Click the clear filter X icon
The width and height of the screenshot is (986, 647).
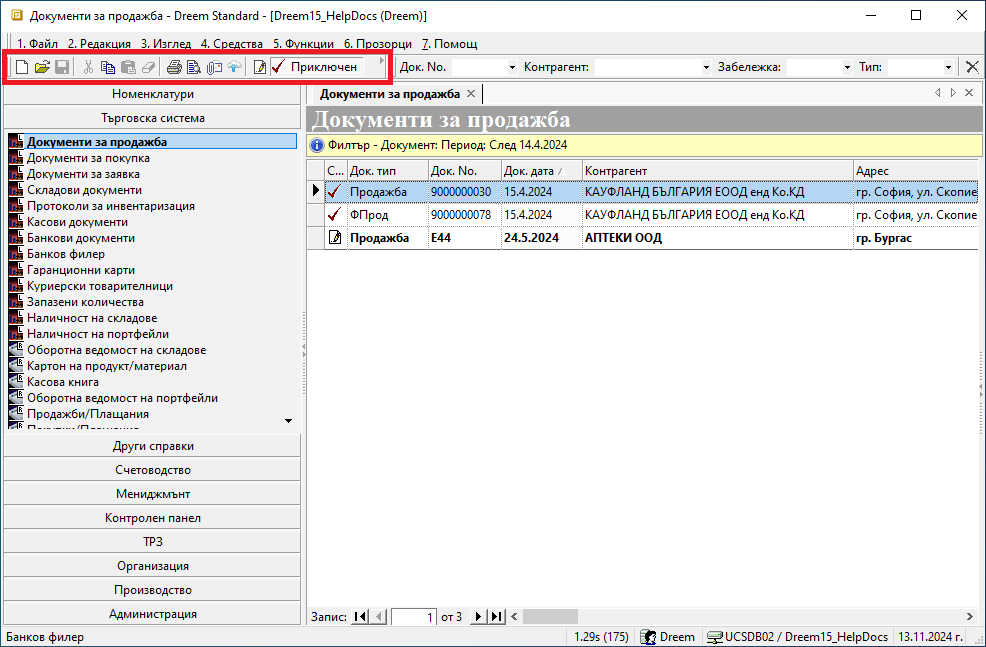click(x=971, y=67)
